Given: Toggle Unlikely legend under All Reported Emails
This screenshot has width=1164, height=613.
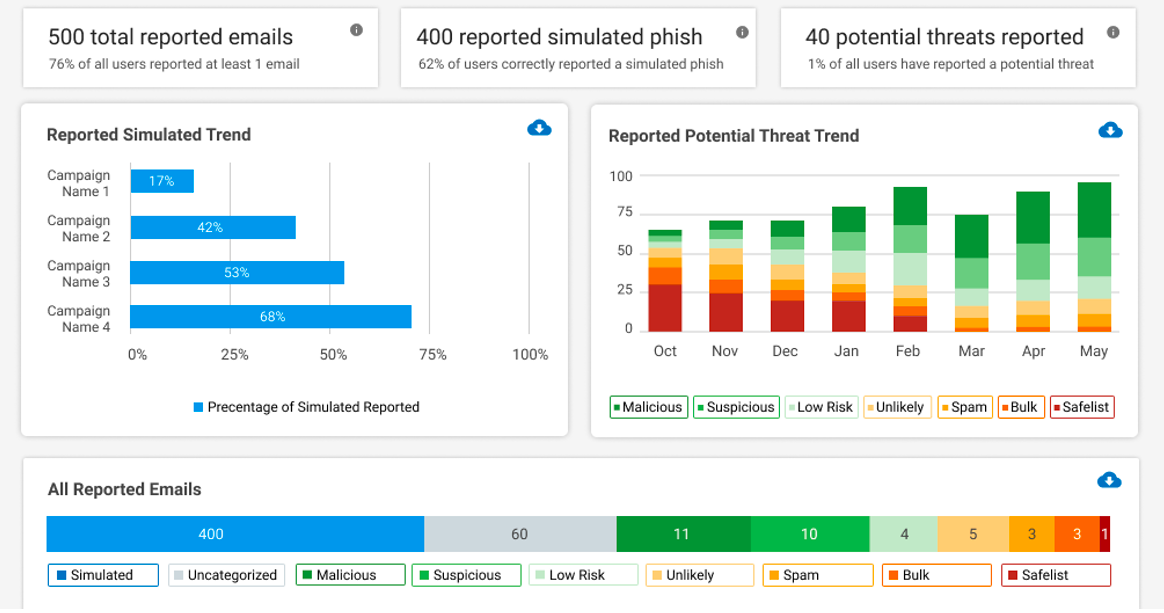Looking at the screenshot, I should pos(700,575).
